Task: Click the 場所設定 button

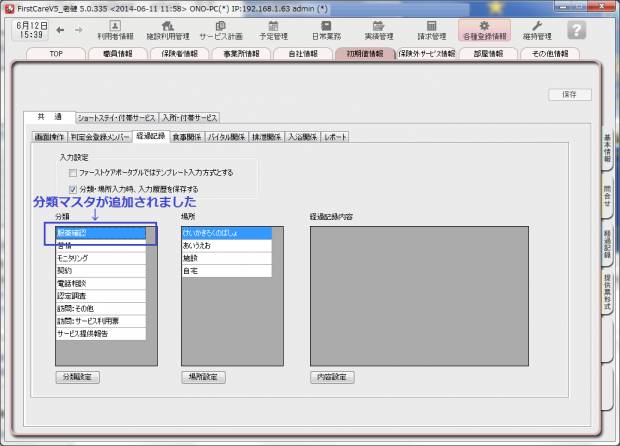Action: pos(203,377)
